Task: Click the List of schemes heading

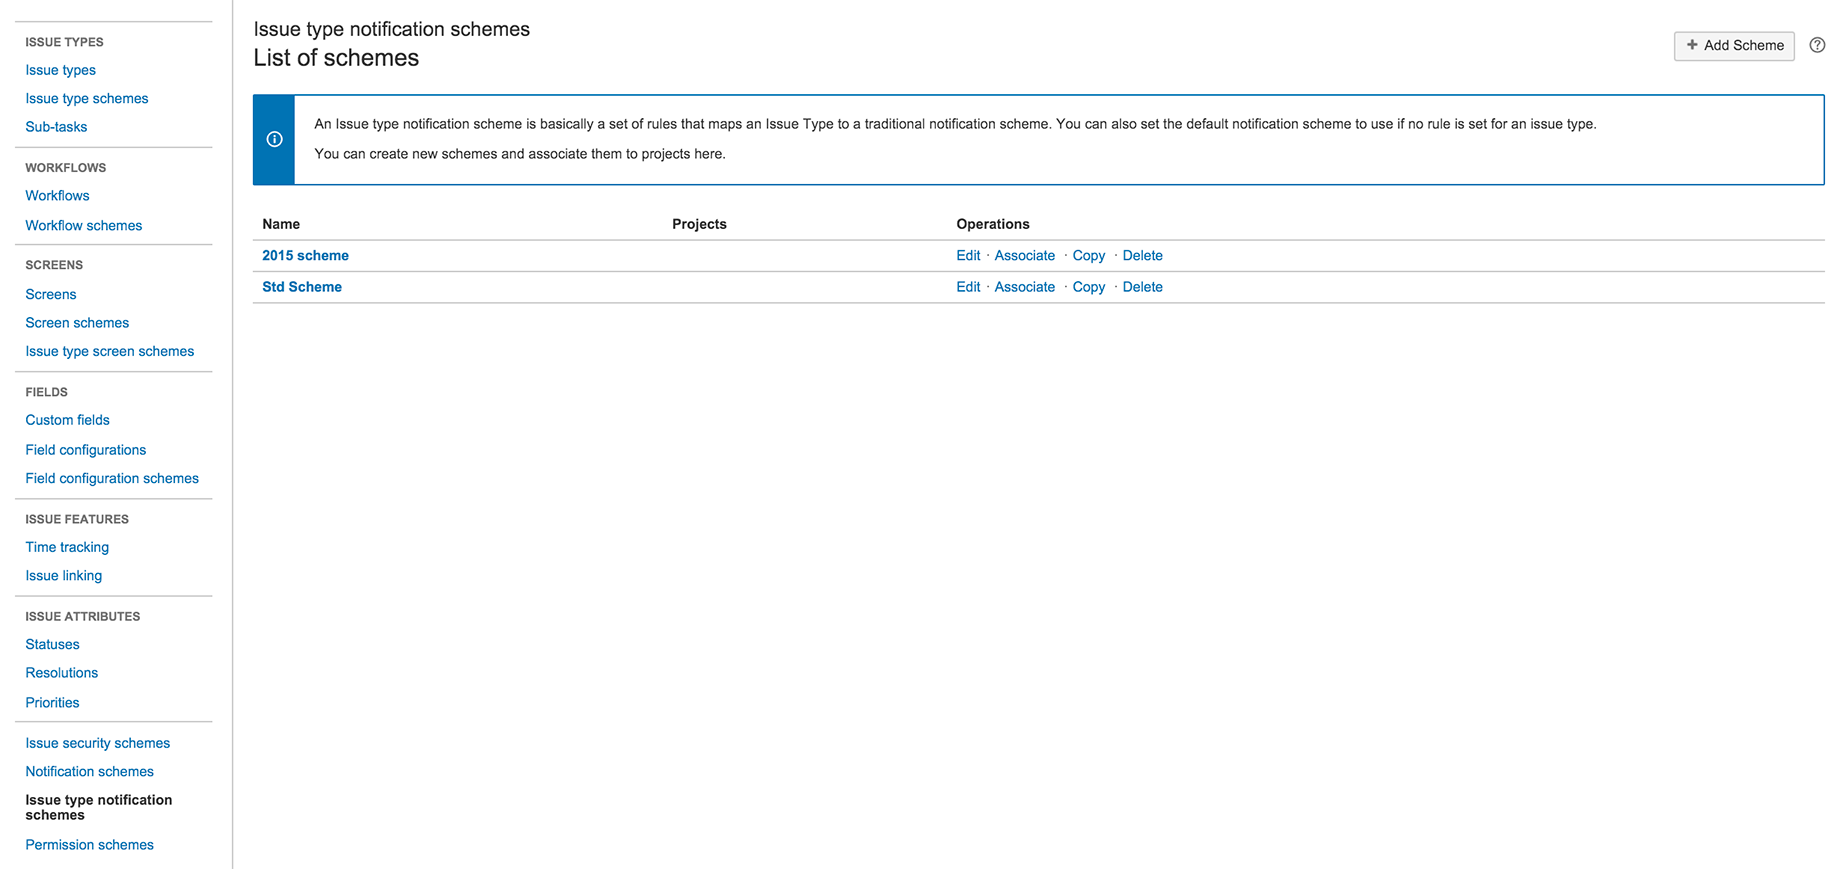Action: [x=336, y=58]
